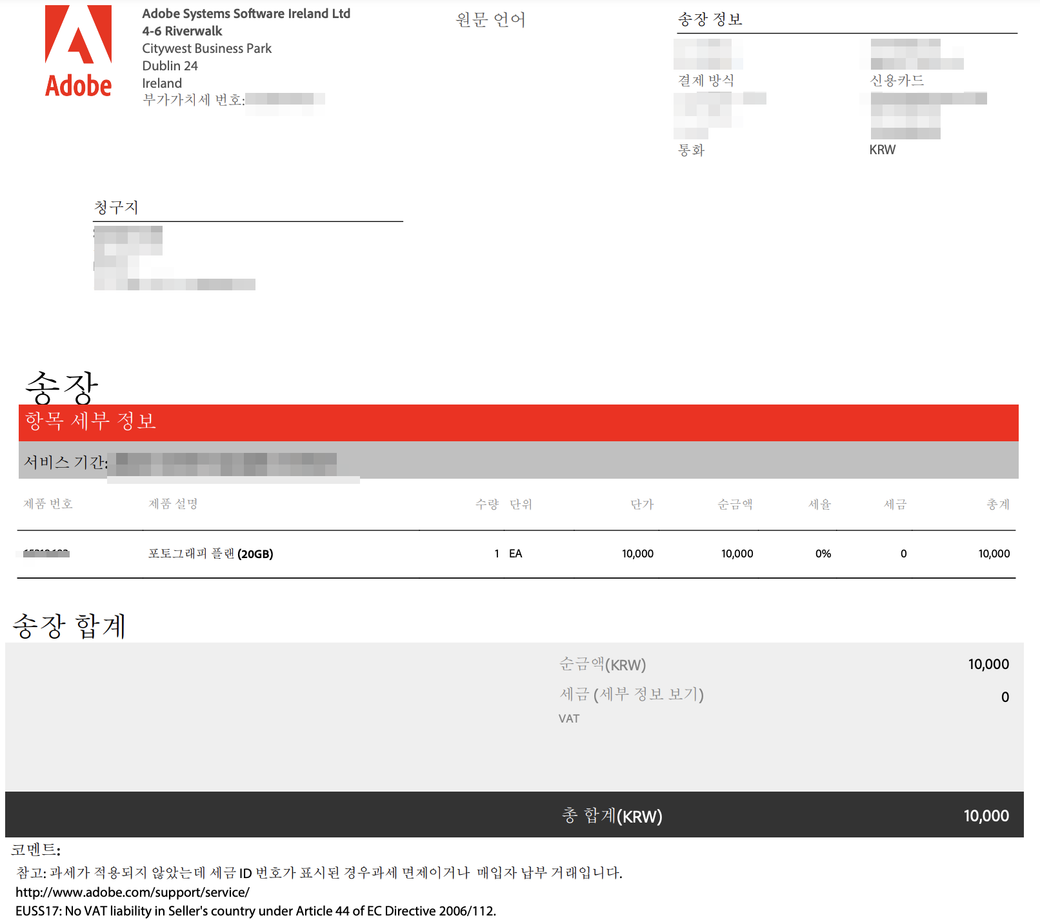Click the EUSS17 VAT liability note
Image resolution: width=1040 pixels, height=920 pixels.
[x=255, y=910]
